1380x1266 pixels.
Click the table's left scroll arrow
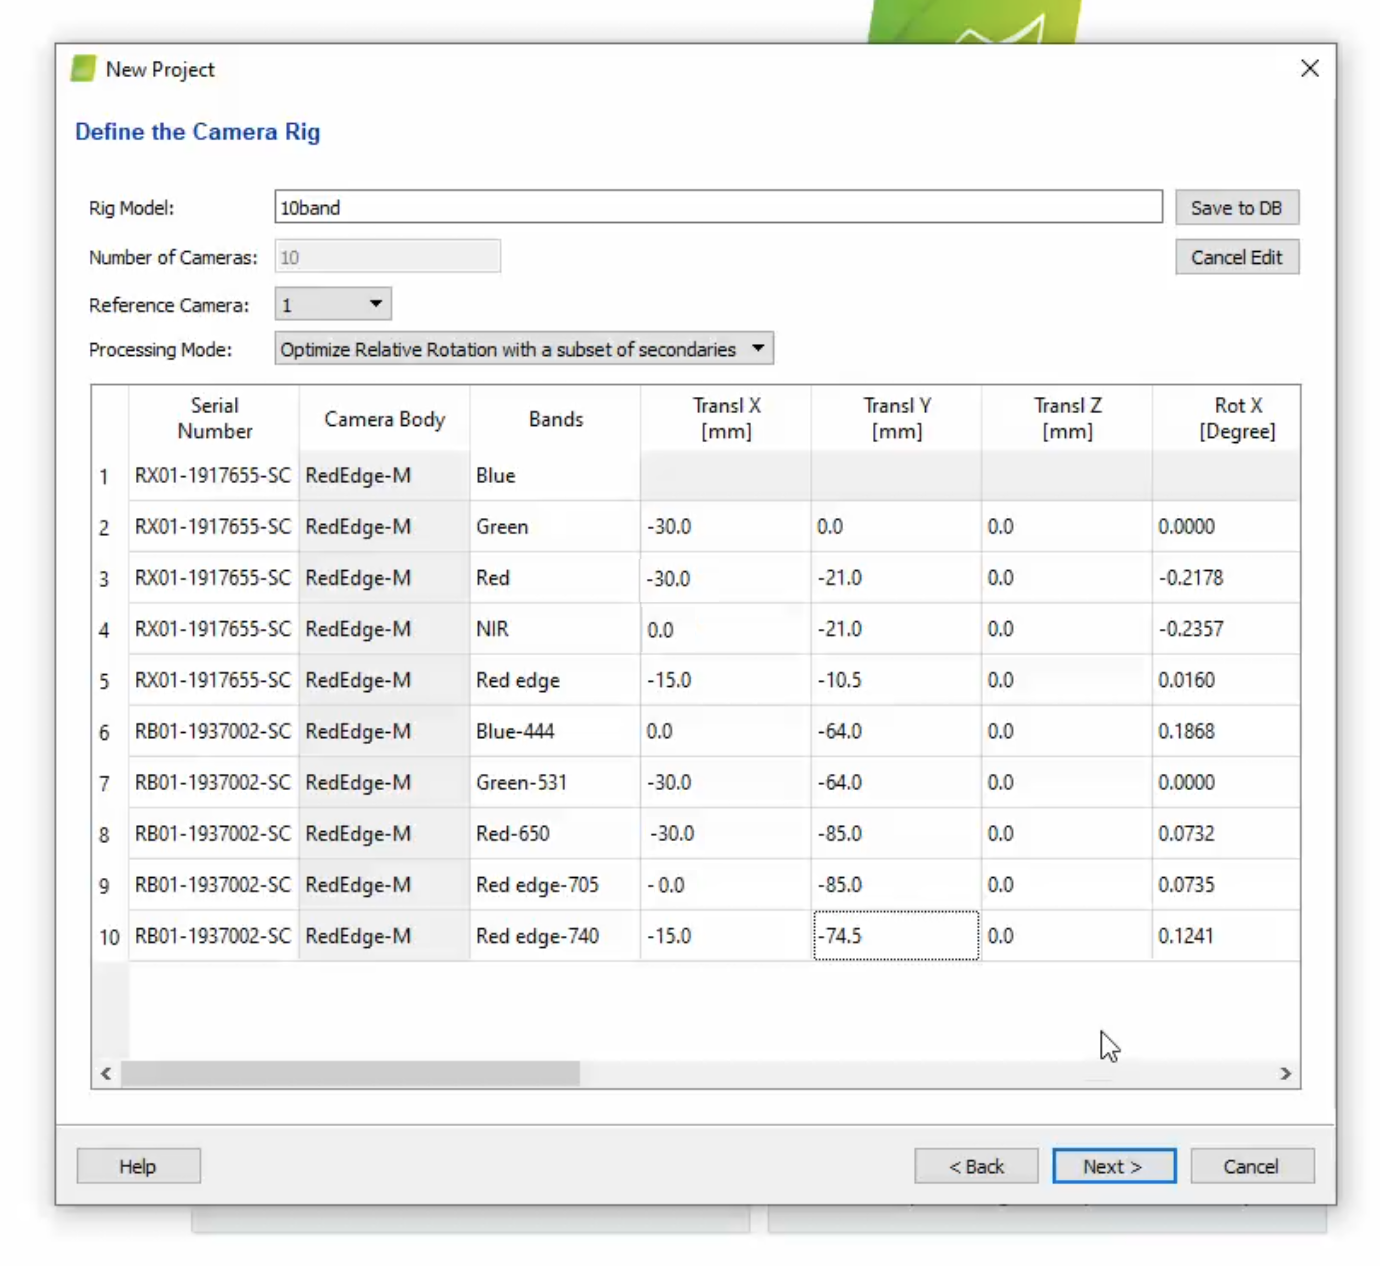pos(106,1073)
